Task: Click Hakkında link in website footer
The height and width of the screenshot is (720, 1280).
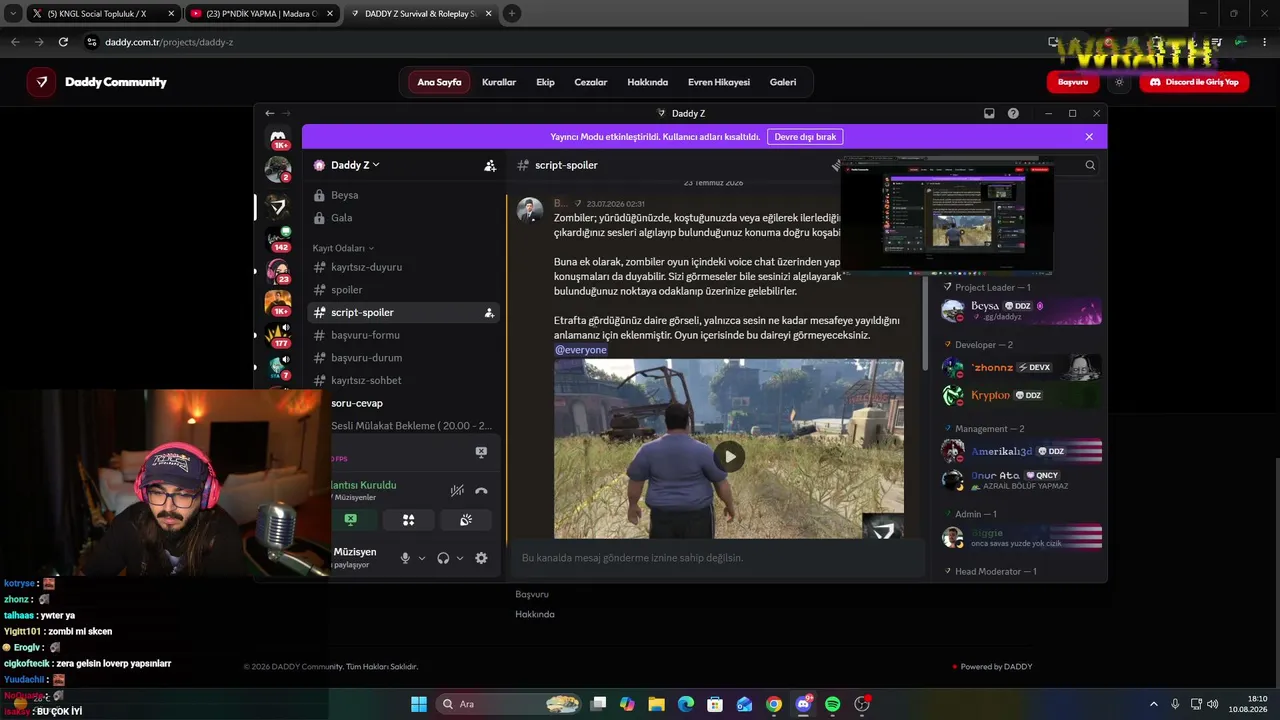Action: 535,614
